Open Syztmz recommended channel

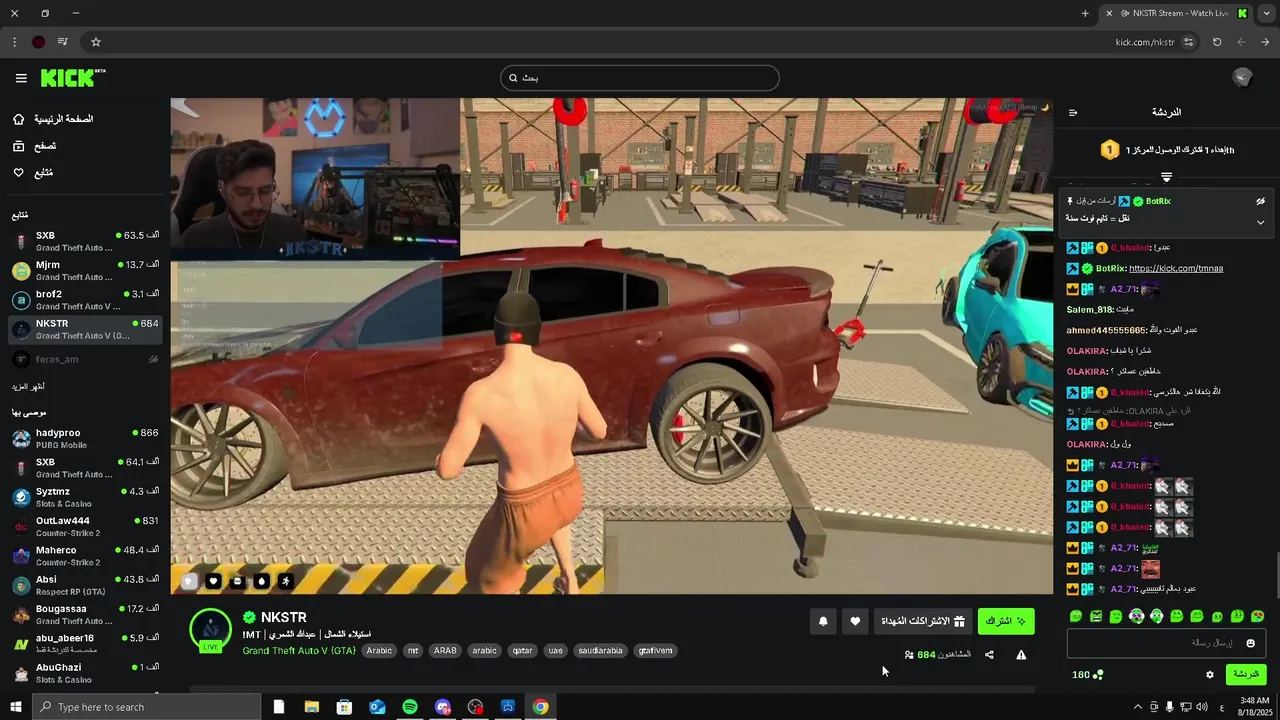pyautogui.click(x=85, y=497)
